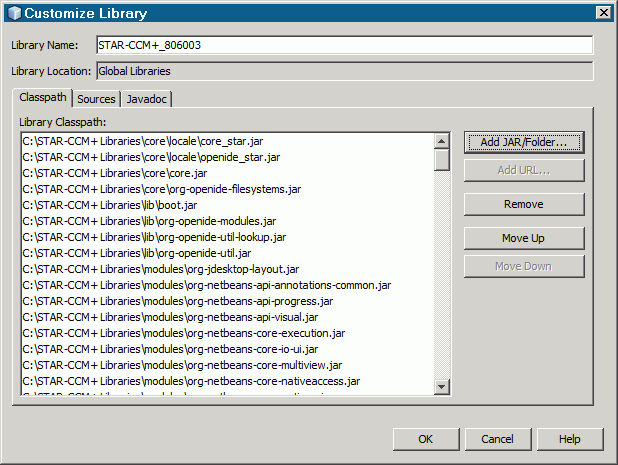Select the org-netbeans-api-annotations-common.jar entry
This screenshot has width=618, height=465.
point(228,285)
